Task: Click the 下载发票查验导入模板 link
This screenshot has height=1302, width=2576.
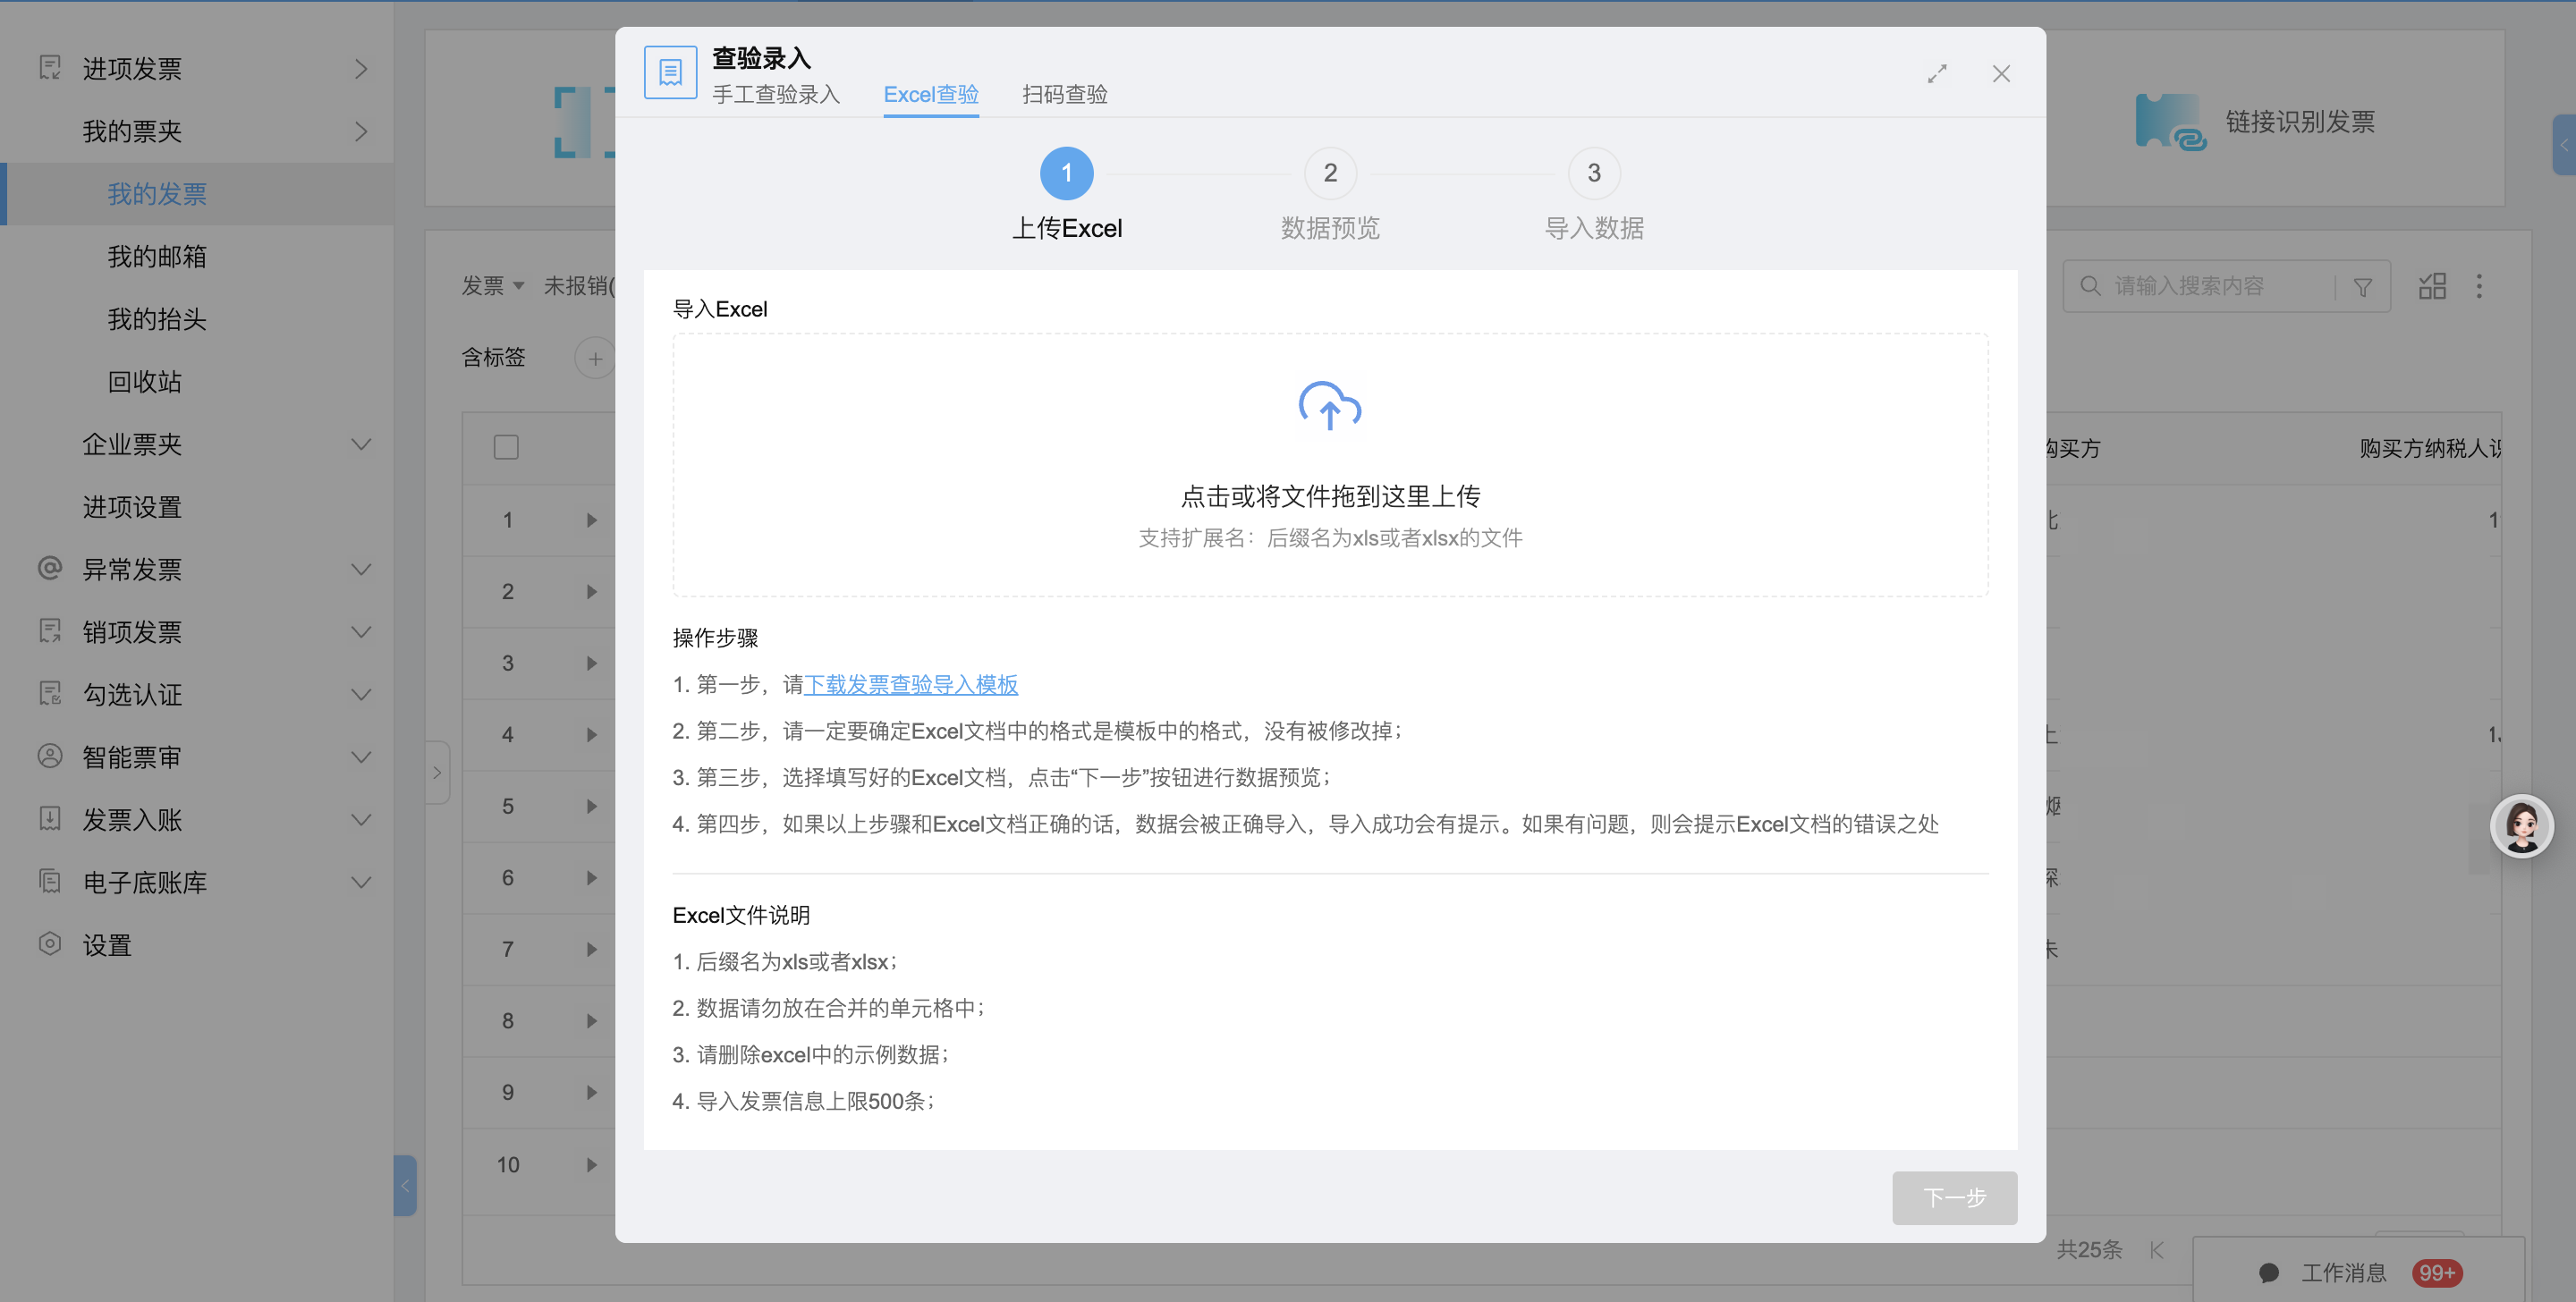Action: [911, 684]
